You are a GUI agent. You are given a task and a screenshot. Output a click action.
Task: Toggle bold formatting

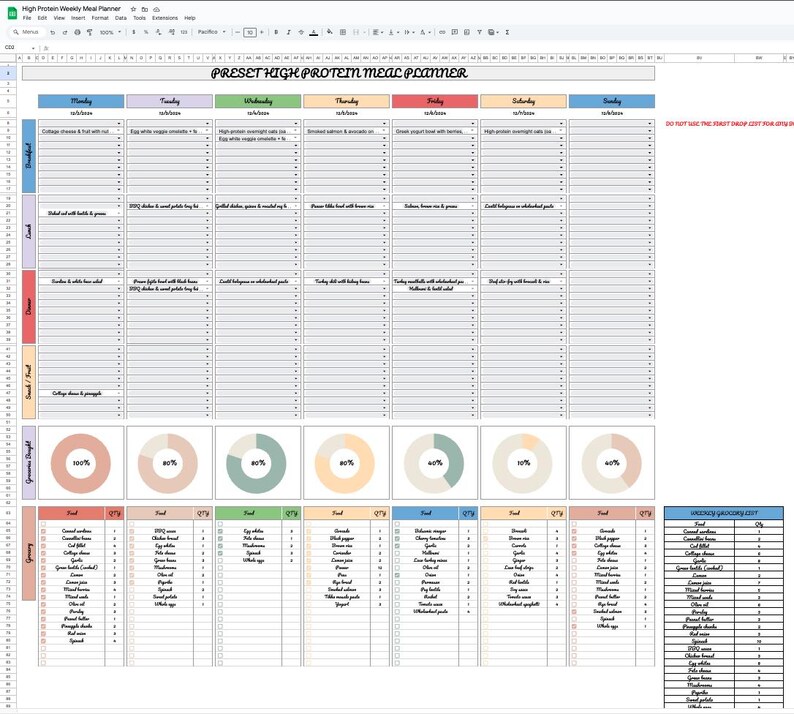coord(276,32)
